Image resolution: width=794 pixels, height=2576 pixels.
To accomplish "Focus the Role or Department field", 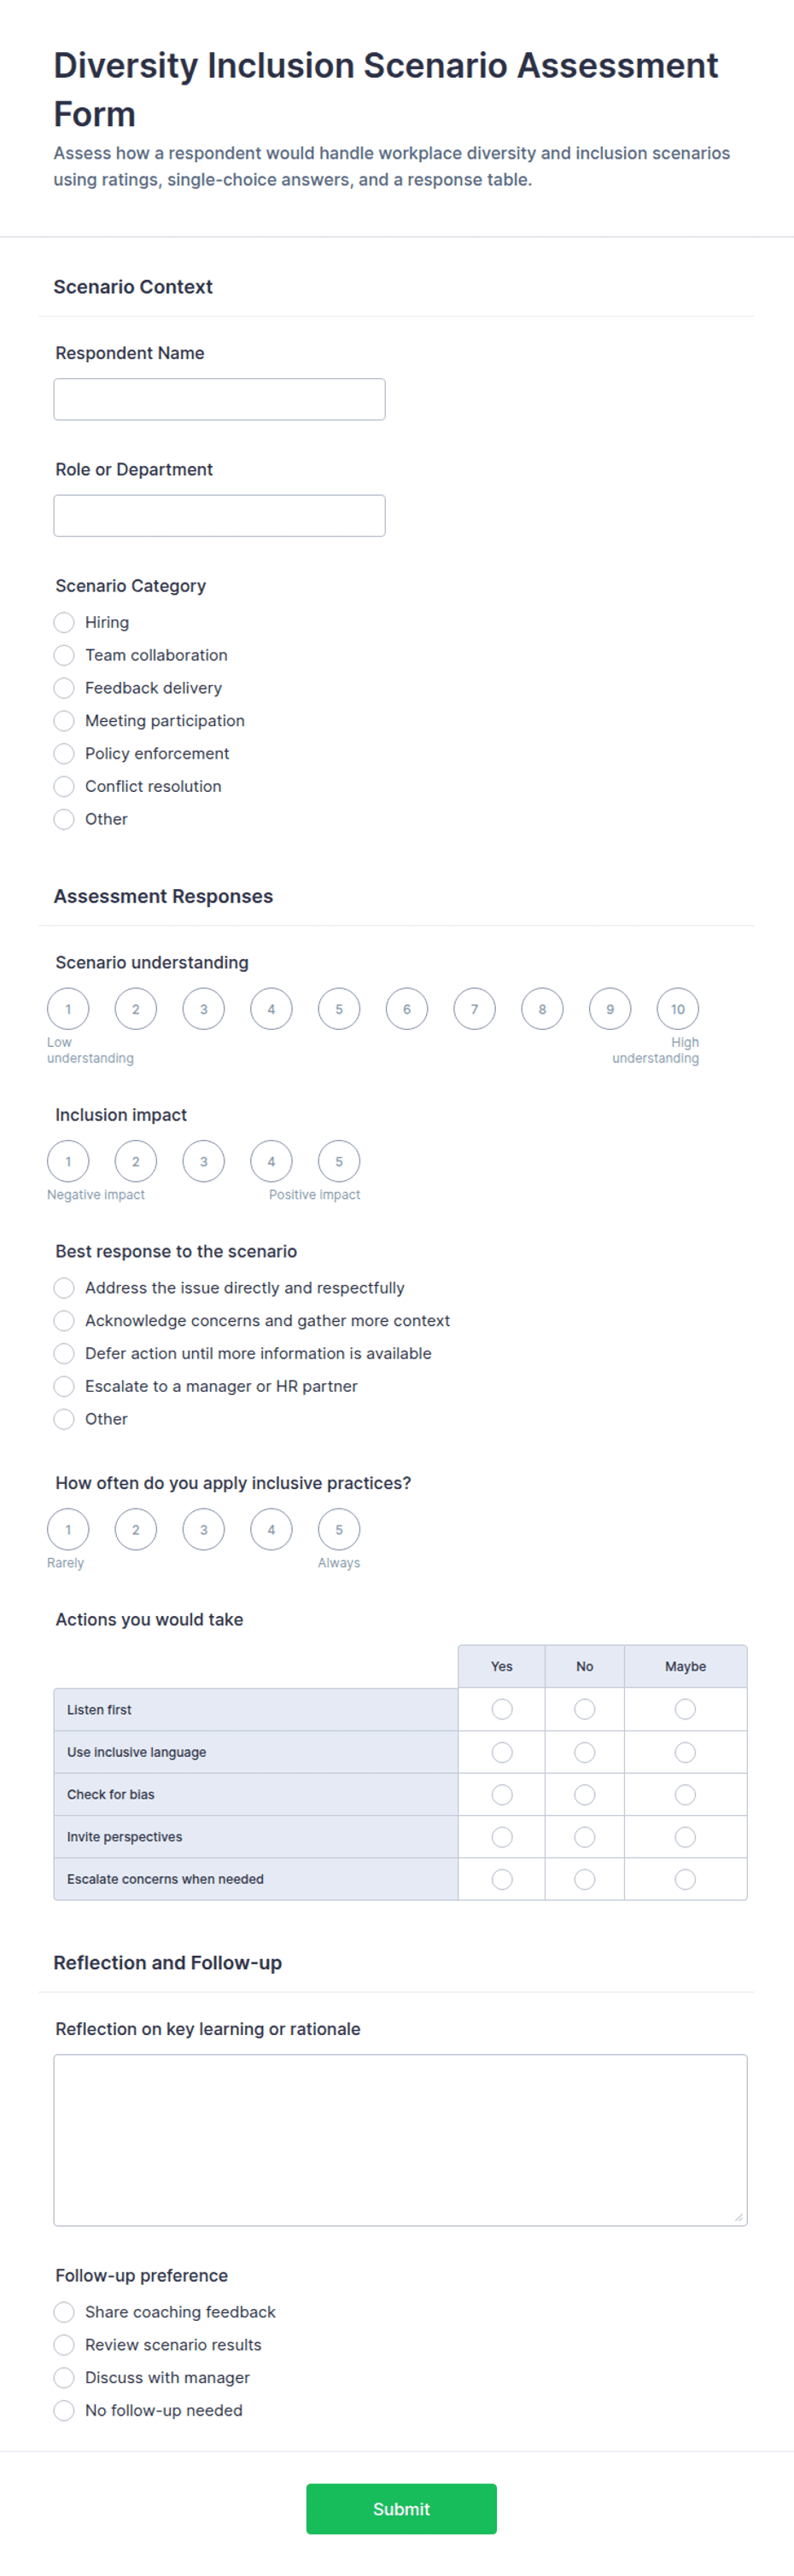I will point(219,515).
